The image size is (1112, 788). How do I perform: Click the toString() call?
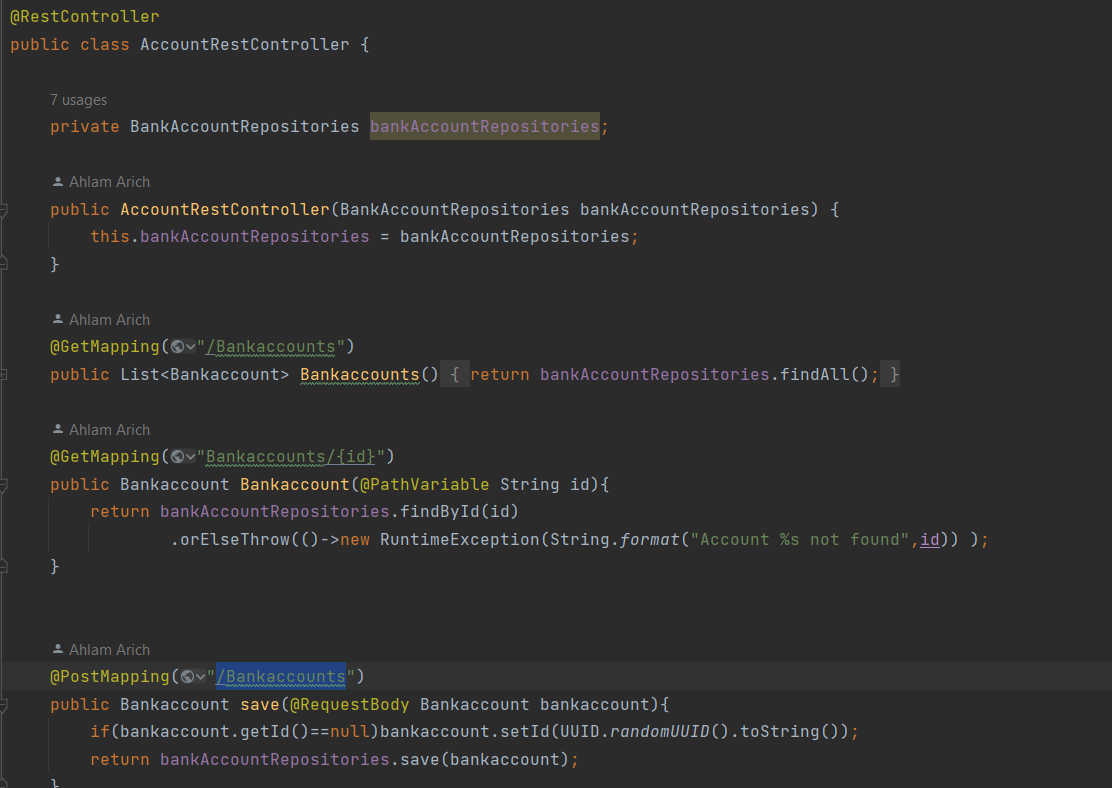[789, 732]
